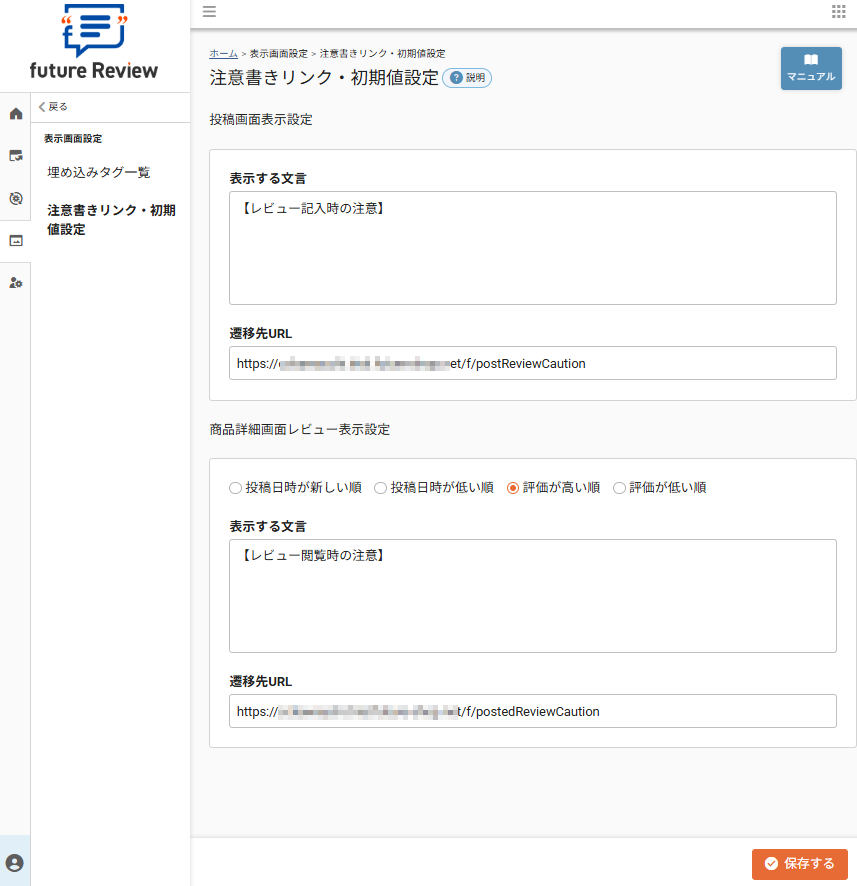Select the circular sync-settings icon in the sidebar
The width and height of the screenshot is (857, 886).
(x=14, y=197)
